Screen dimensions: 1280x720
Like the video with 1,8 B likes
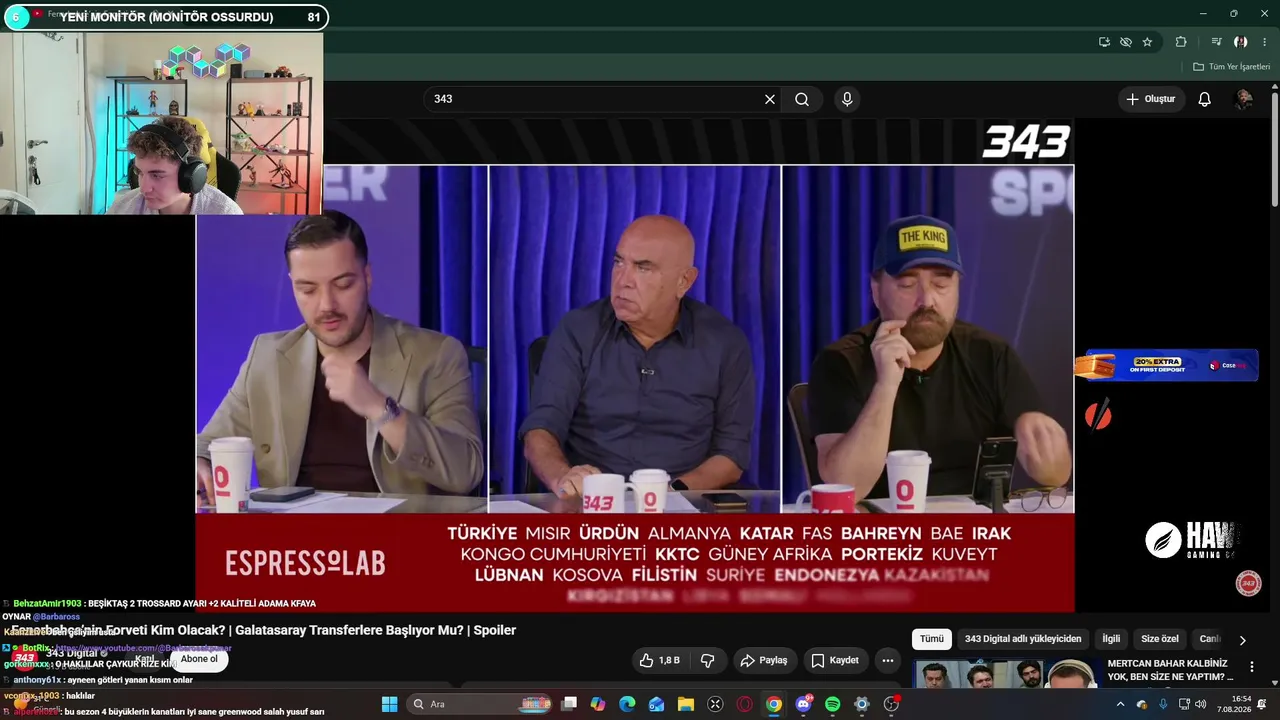659,660
